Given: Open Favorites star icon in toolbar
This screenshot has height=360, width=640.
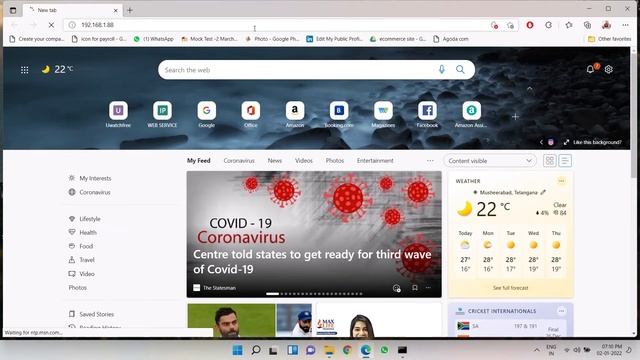Looking at the screenshot, I should tap(569, 25).
